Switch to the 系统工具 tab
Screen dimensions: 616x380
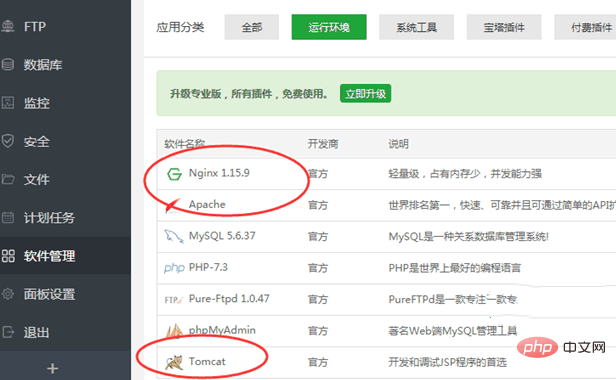[x=416, y=27]
